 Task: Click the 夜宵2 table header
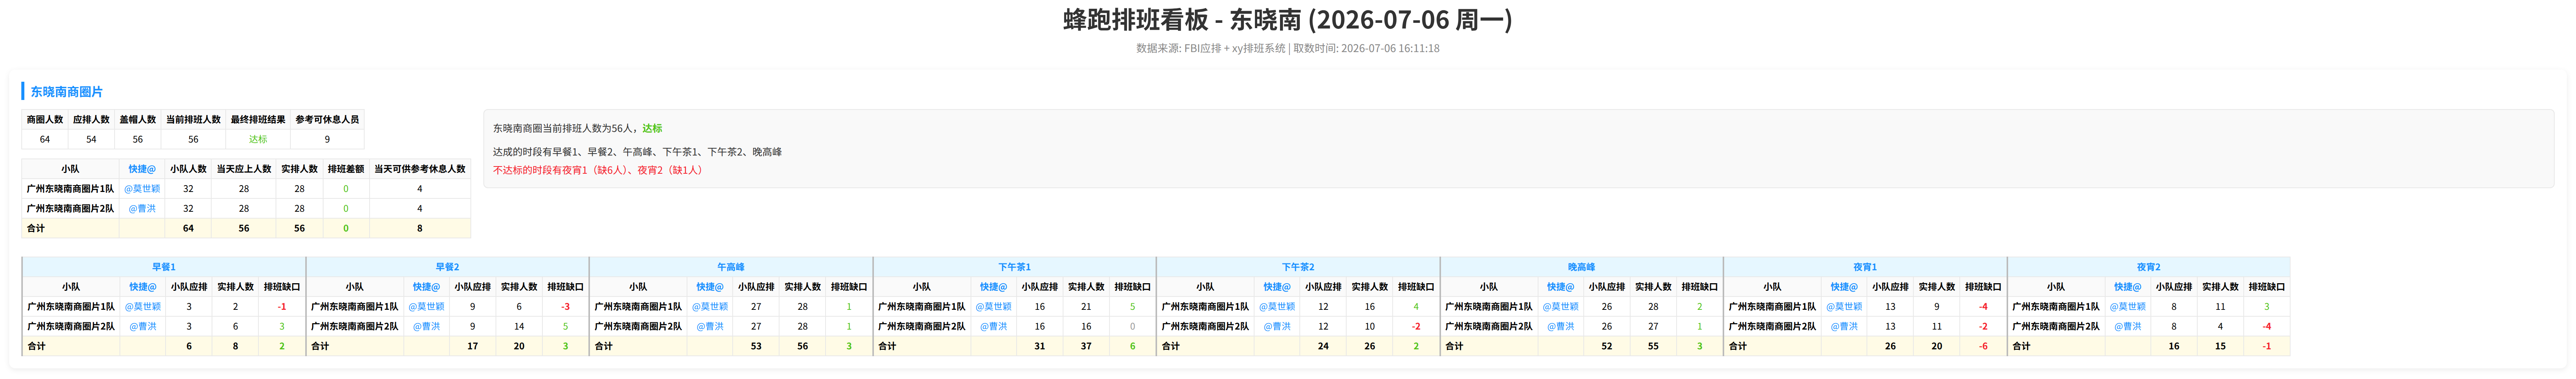pyautogui.click(x=2148, y=267)
